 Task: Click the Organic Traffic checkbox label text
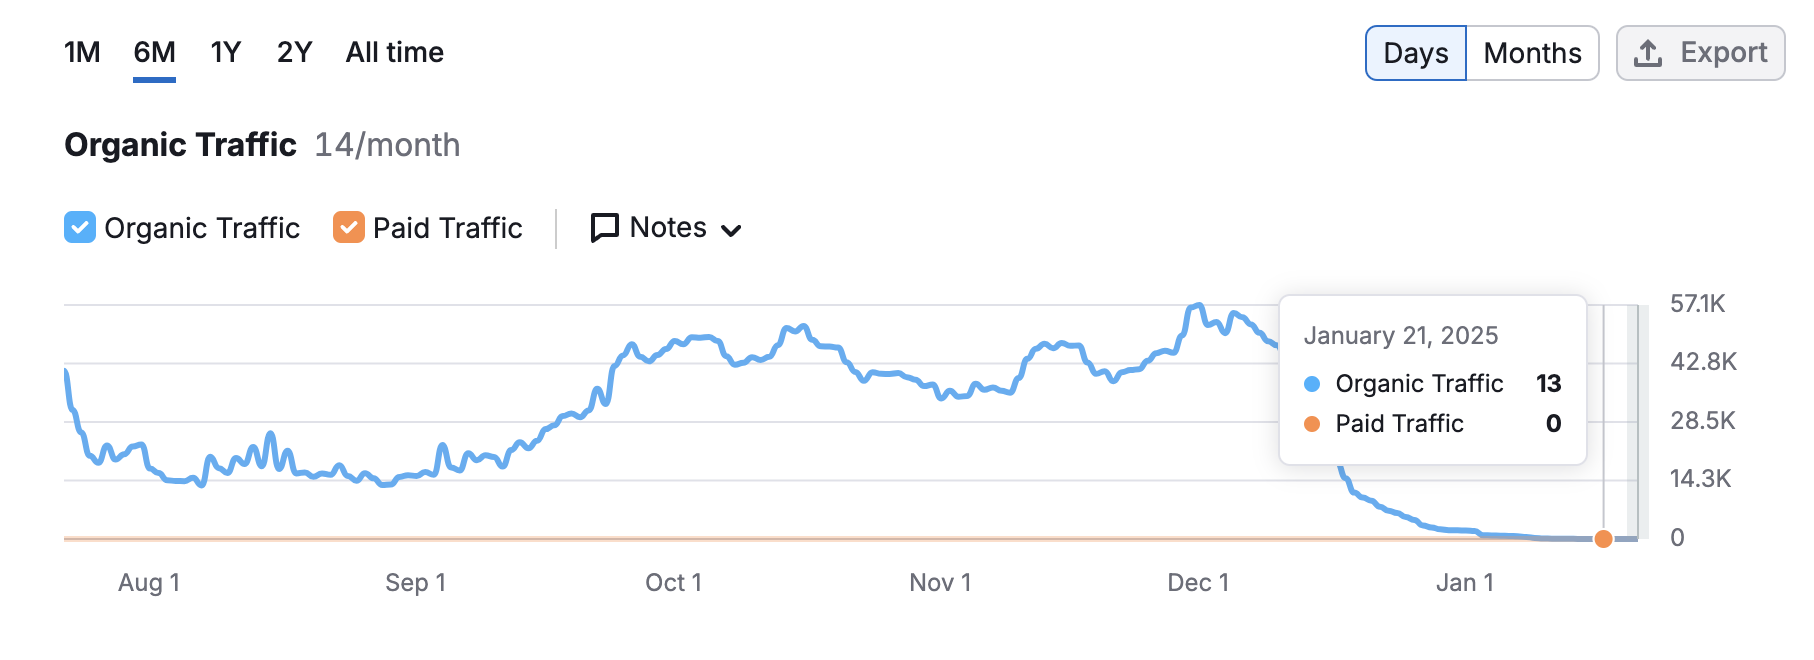(x=202, y=228)
